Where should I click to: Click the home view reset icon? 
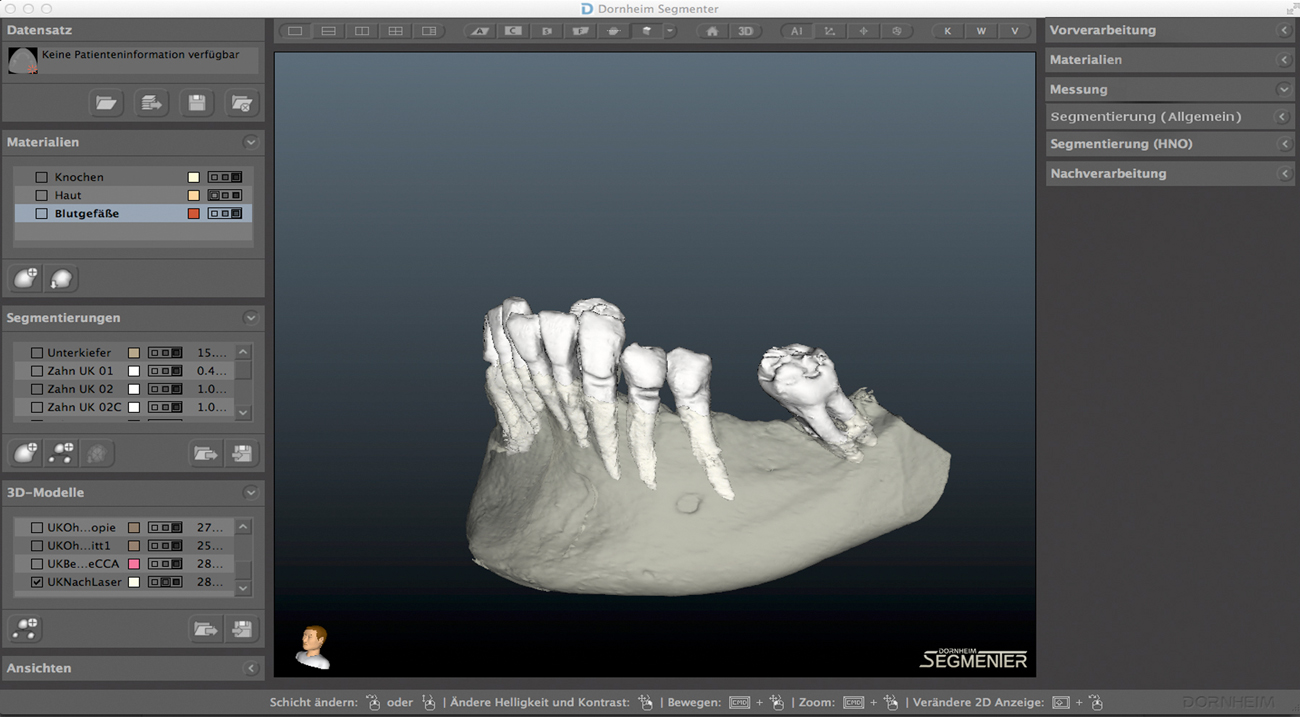click(712, 31)
